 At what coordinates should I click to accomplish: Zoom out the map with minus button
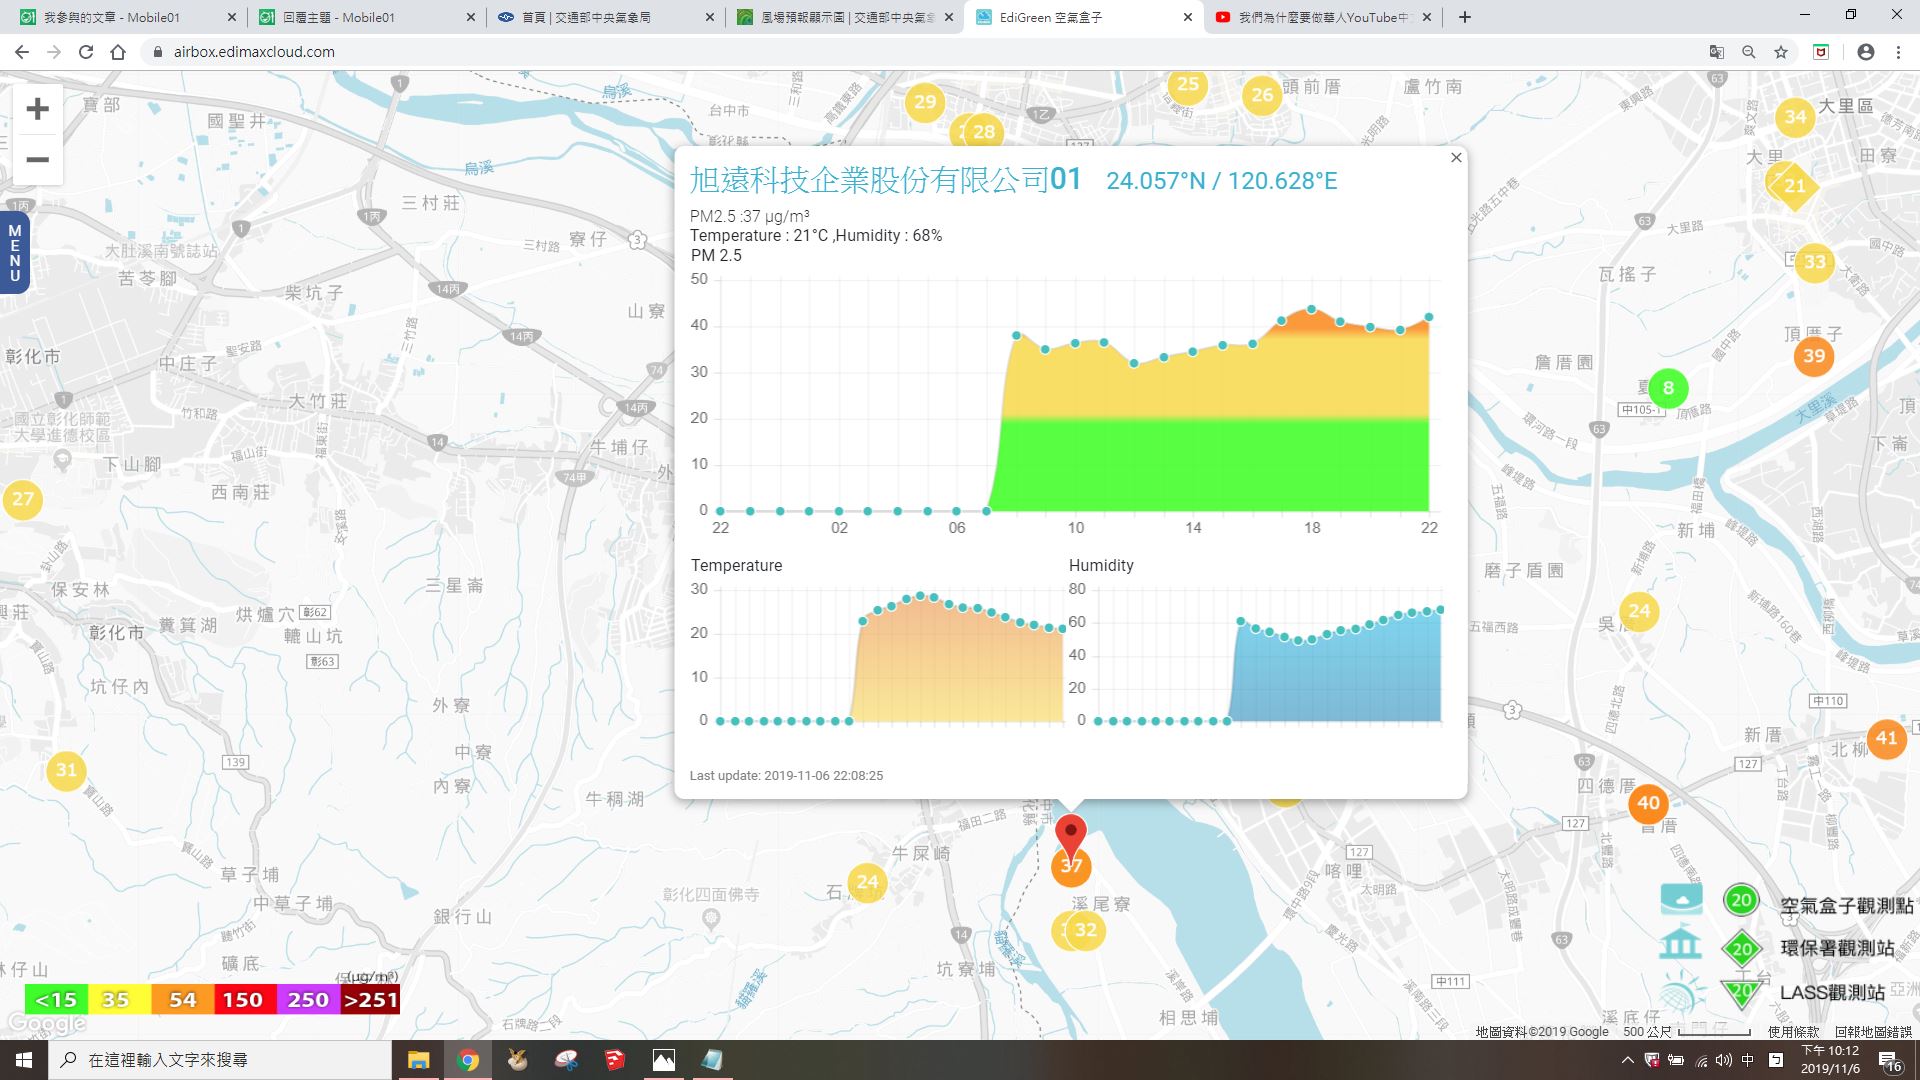37,160
